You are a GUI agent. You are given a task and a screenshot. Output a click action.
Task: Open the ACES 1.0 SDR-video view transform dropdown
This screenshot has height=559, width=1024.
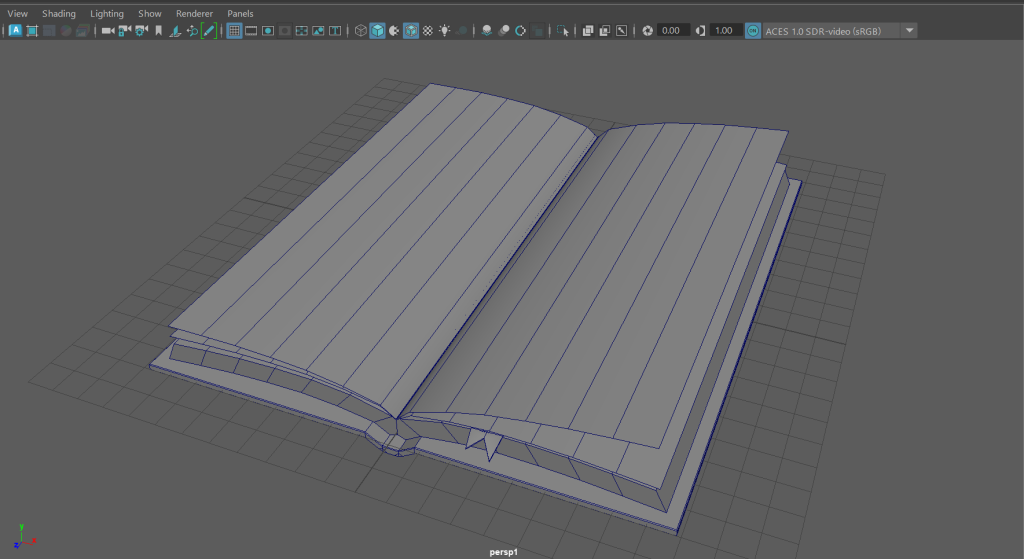[908, 31]
